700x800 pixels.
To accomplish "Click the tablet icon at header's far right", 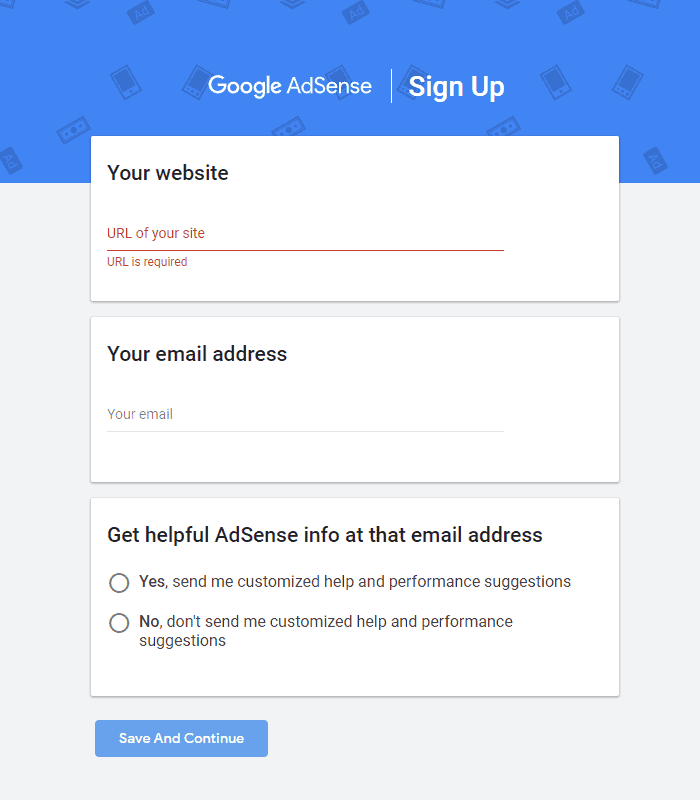I will click(x=628, y=82).
